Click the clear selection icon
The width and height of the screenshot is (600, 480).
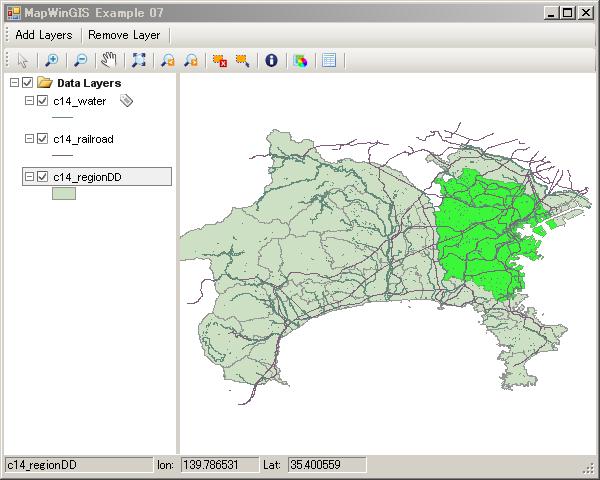coord(219,60)
